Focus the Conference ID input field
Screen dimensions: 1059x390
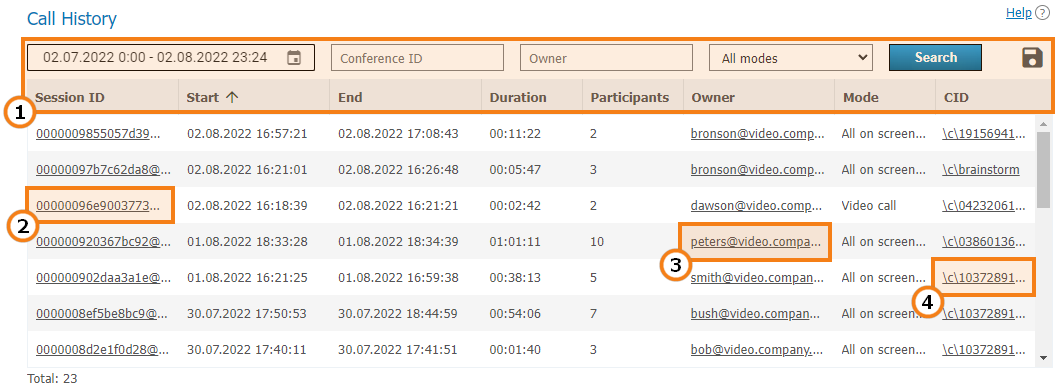point(417,58)
